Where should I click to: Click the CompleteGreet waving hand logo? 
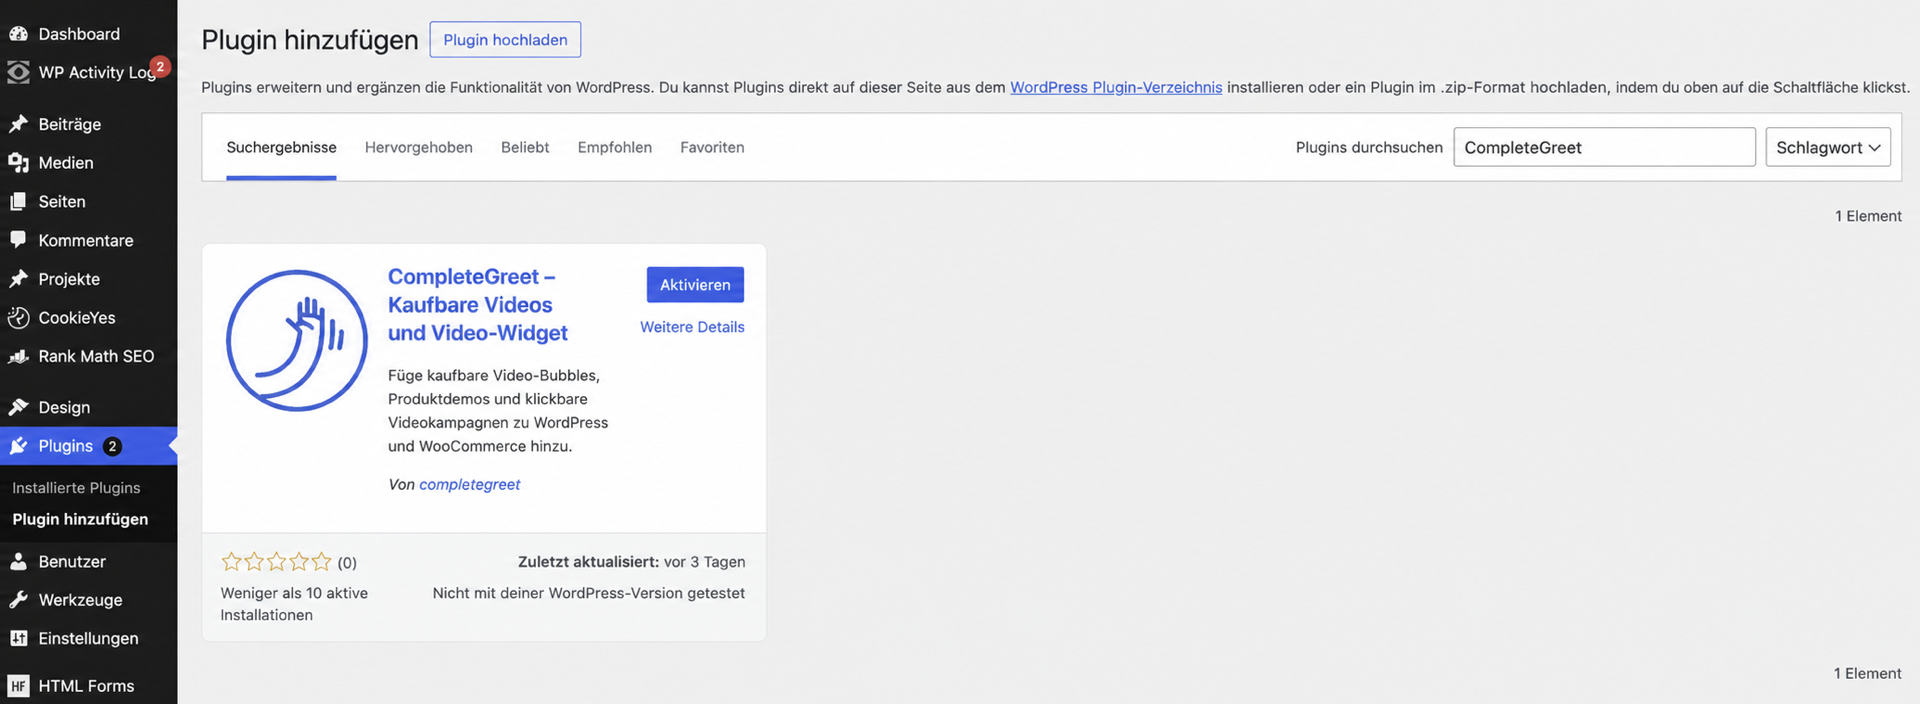pos(297,340)
